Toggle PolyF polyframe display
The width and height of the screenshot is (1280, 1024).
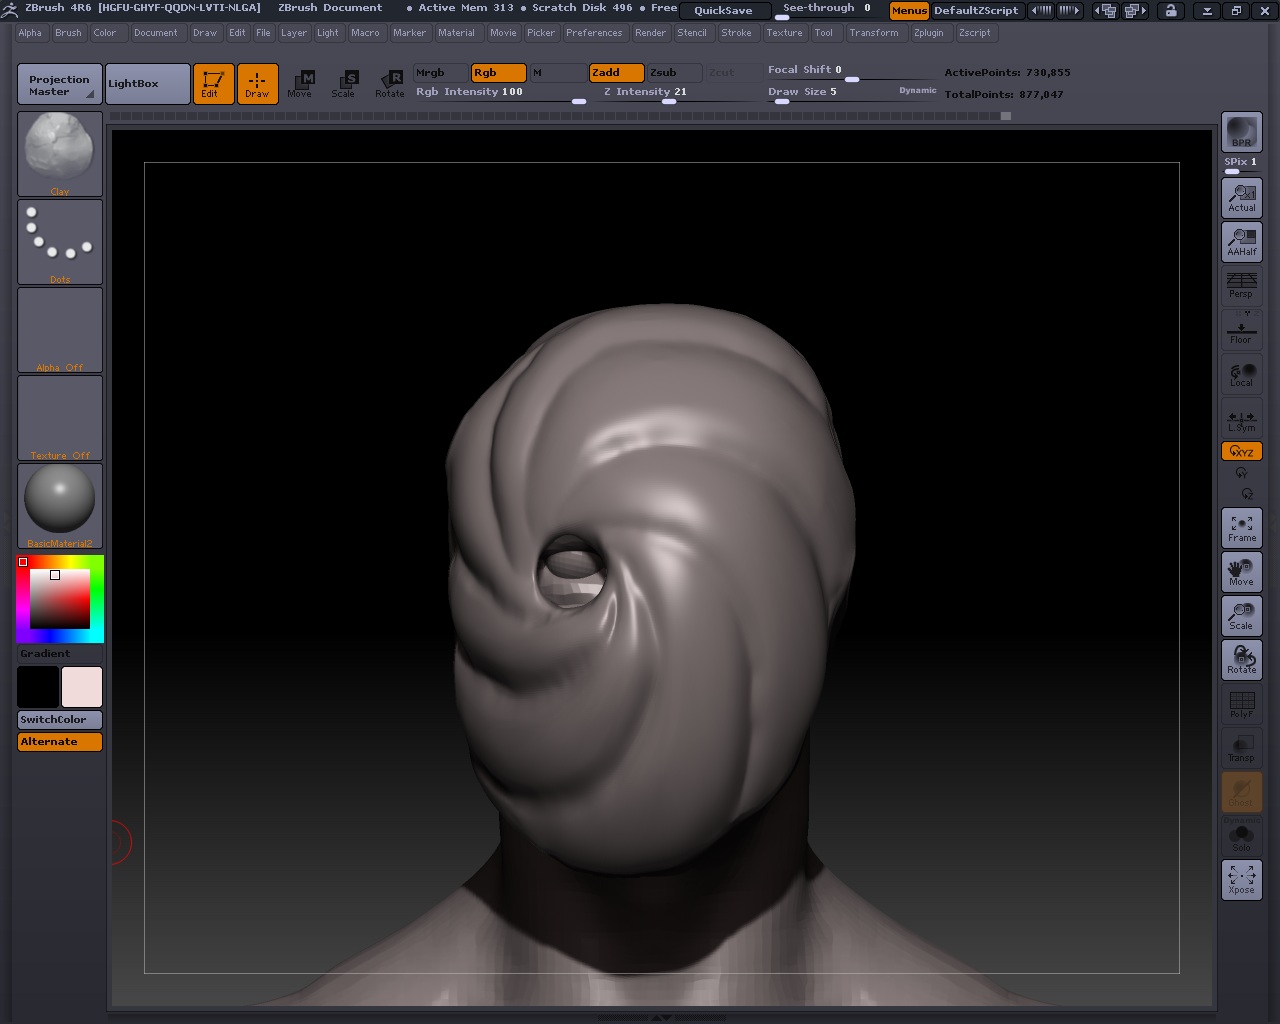(x=1242, y=704)
